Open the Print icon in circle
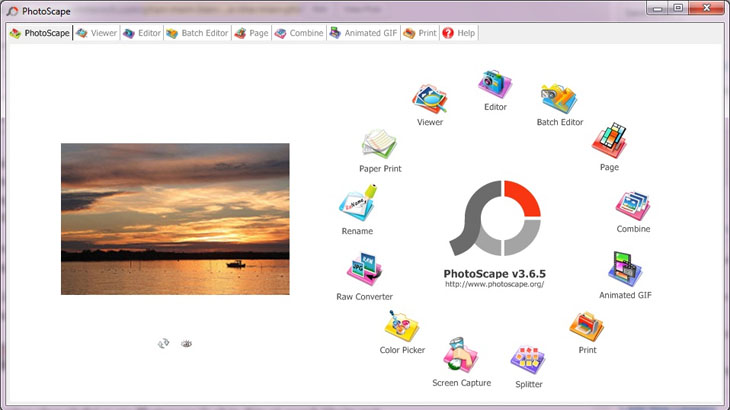Screen dimensions: 730x410 click(587, 327)
